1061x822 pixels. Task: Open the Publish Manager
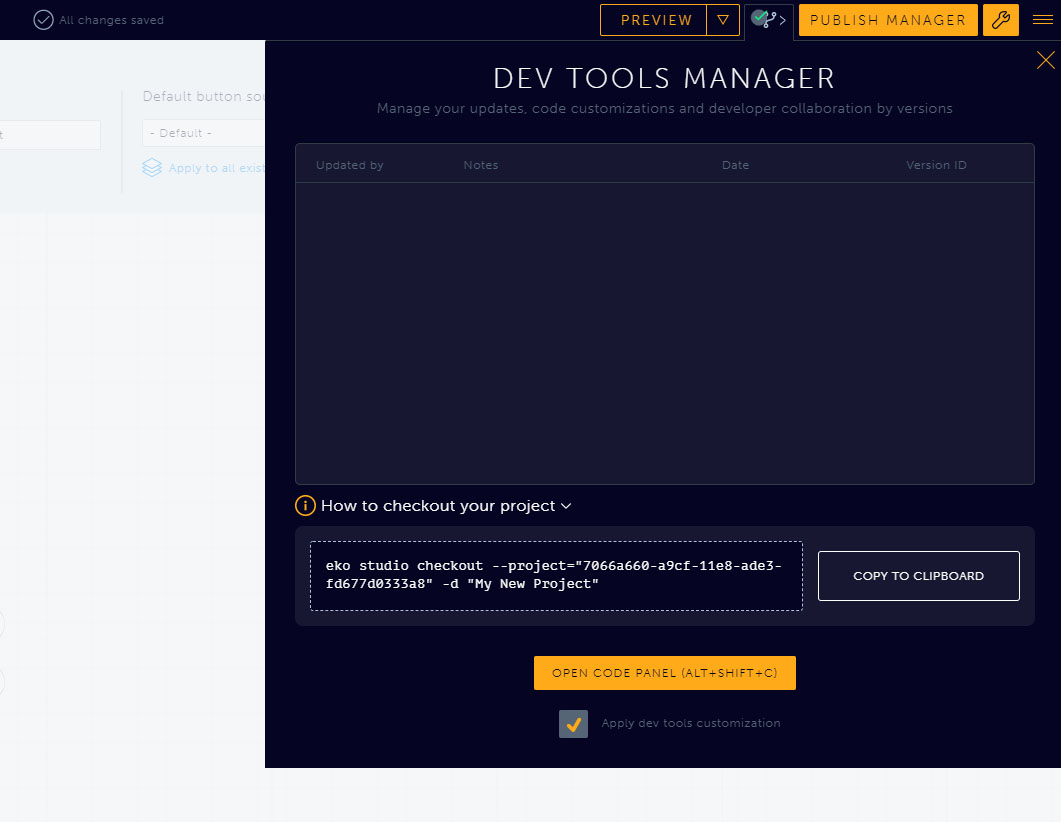click(888, 20)
